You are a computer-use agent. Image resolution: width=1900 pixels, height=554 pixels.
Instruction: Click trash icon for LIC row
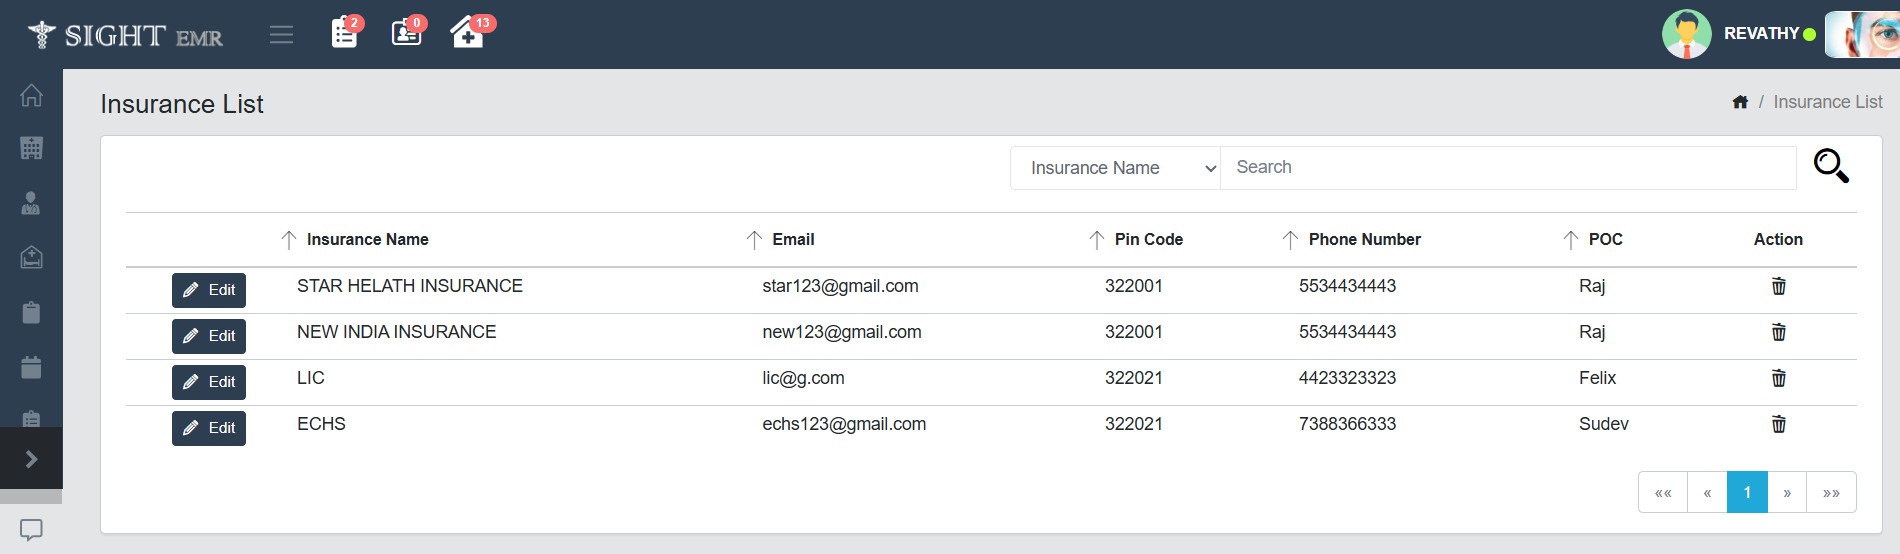tap(1778, 379)
